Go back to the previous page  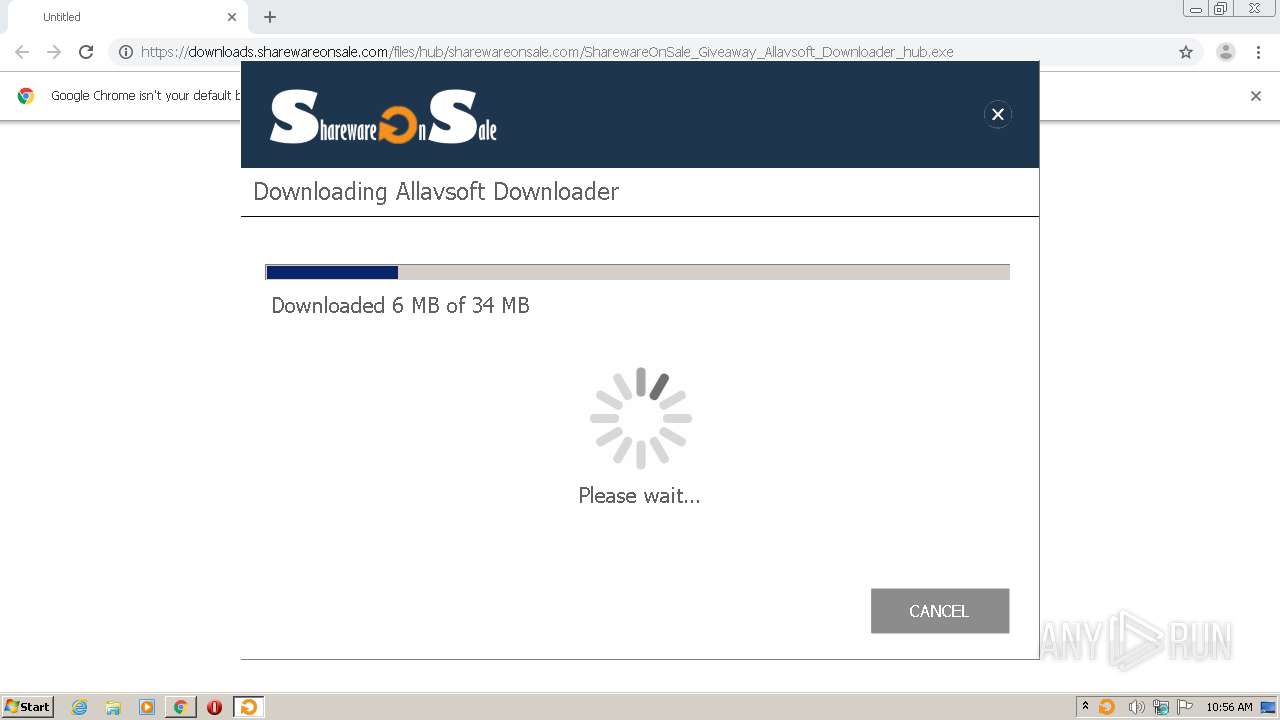click(22, 52)
